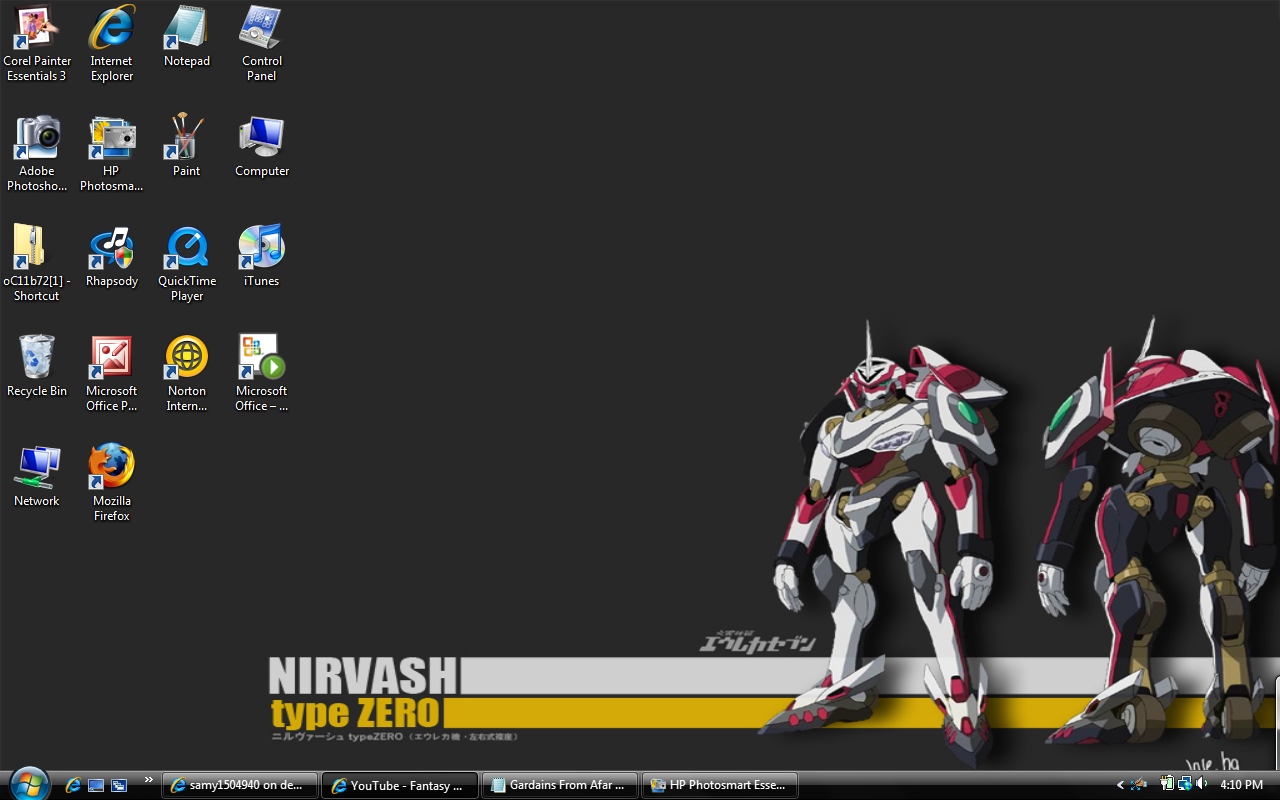The image size is (1280, 800).
Task: Select the Rhapsody desktop shortcut
Action: click(112, 257)
